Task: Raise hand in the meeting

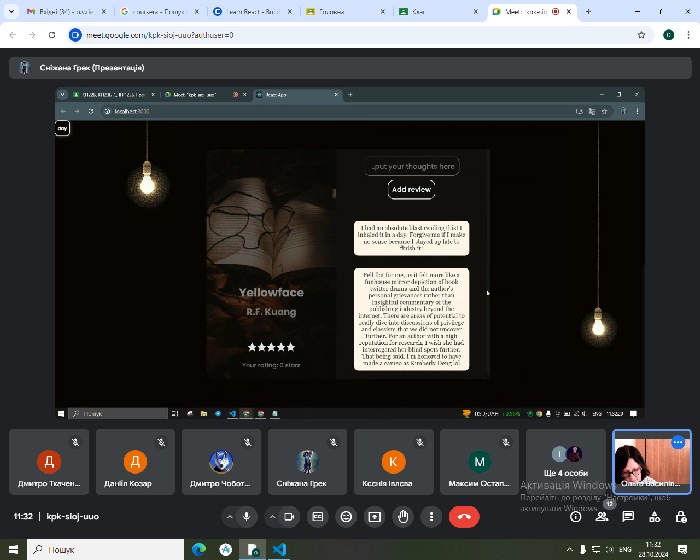Action: coord(403,517)
